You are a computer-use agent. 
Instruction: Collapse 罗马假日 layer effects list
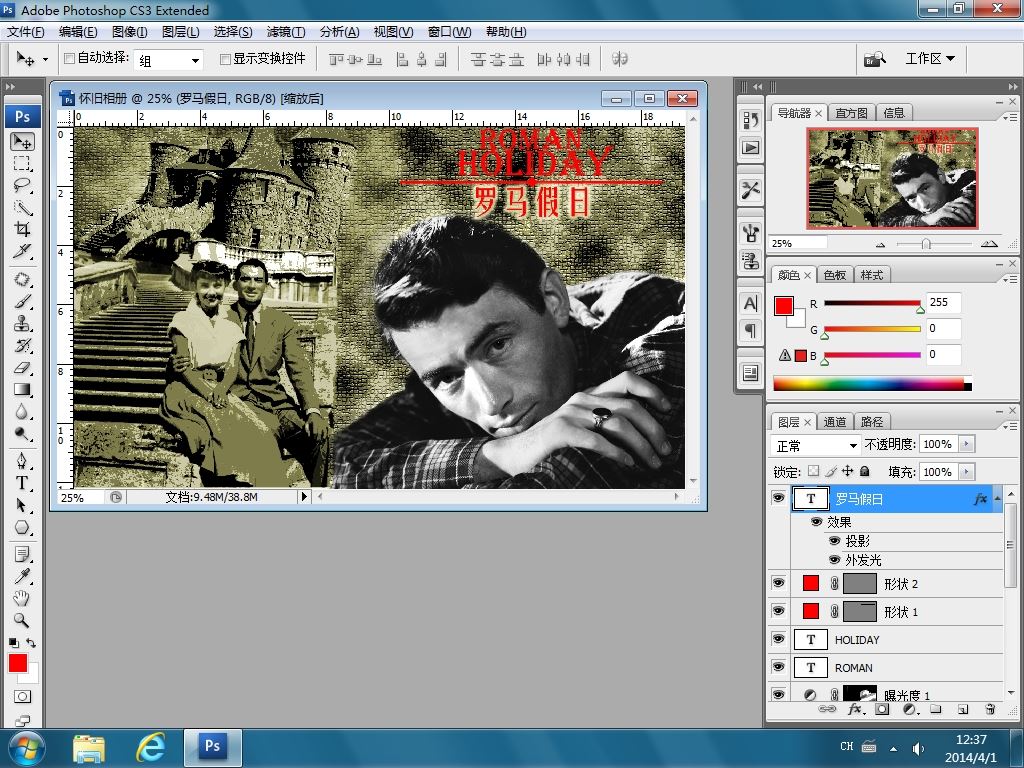pos(997,499)
